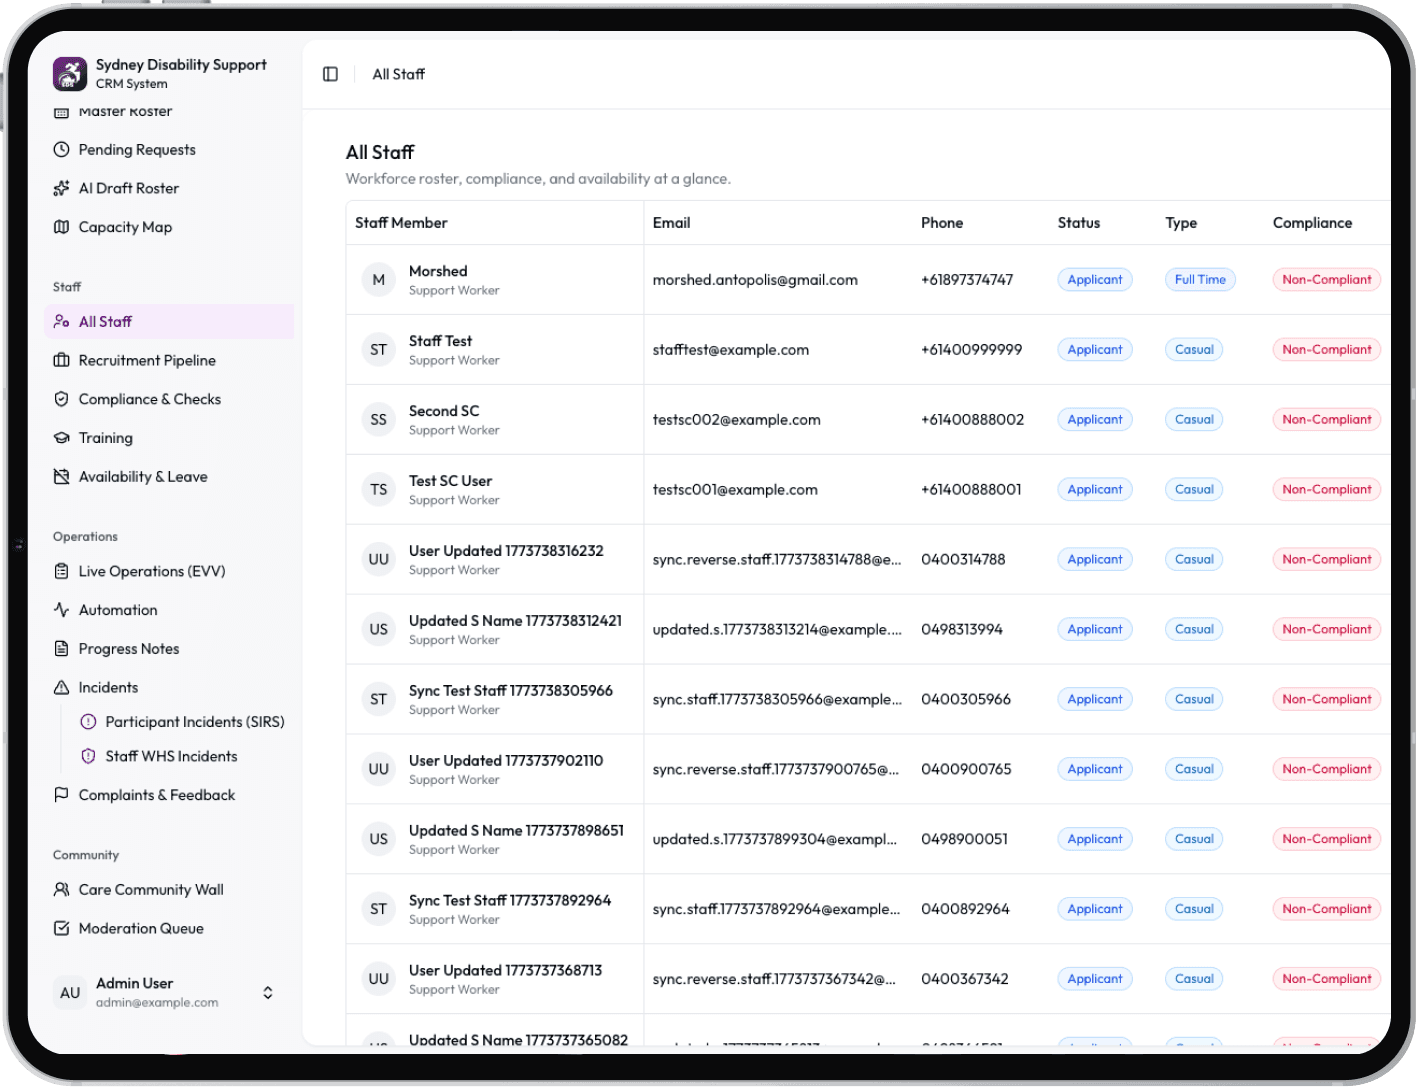This screenshot has width=1424, height=1092.
Task: Click the Sydney Disability Support logo
Action: click(70, 74)
